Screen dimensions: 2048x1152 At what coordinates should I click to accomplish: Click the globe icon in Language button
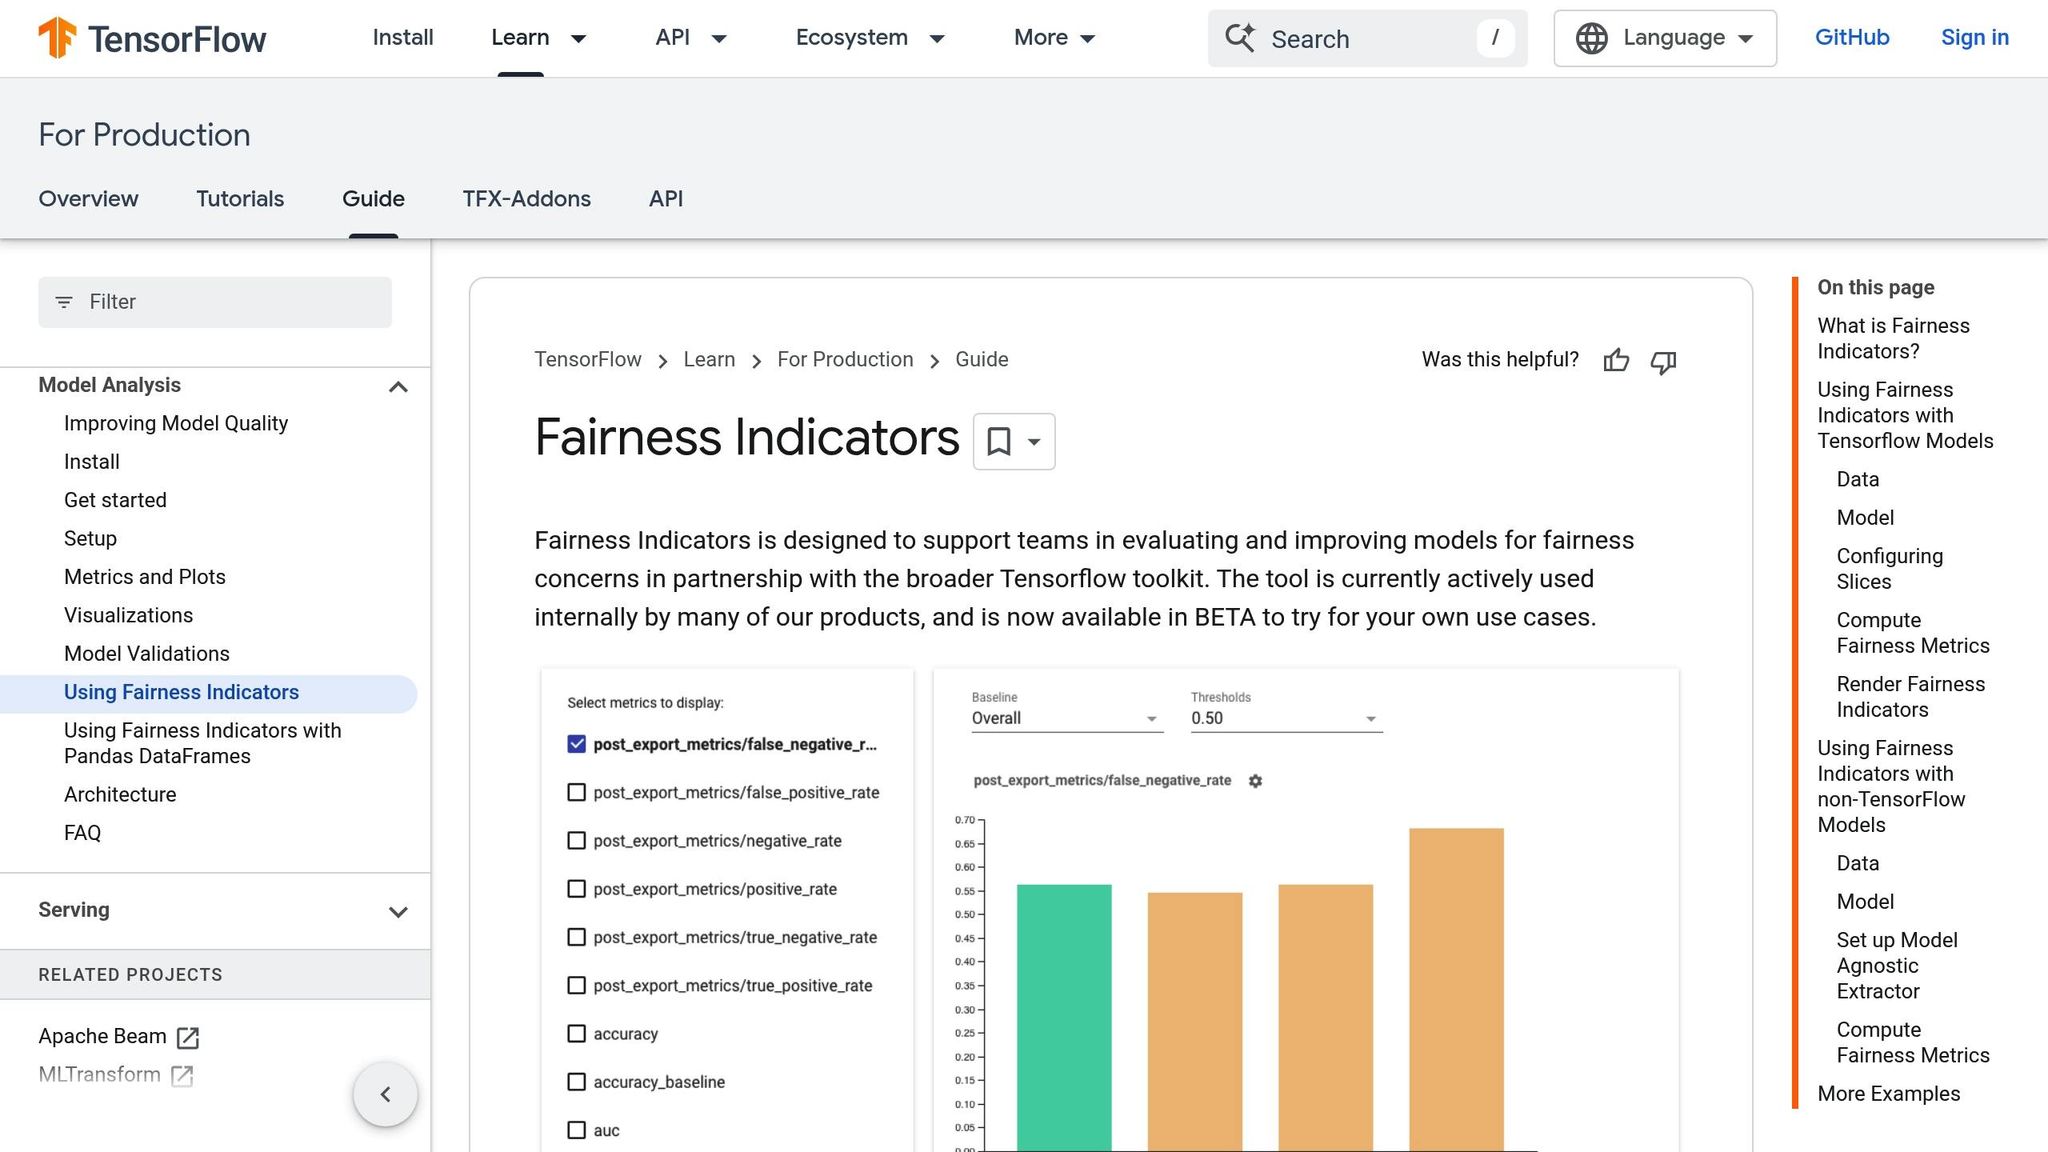(x=1591, y=38)
